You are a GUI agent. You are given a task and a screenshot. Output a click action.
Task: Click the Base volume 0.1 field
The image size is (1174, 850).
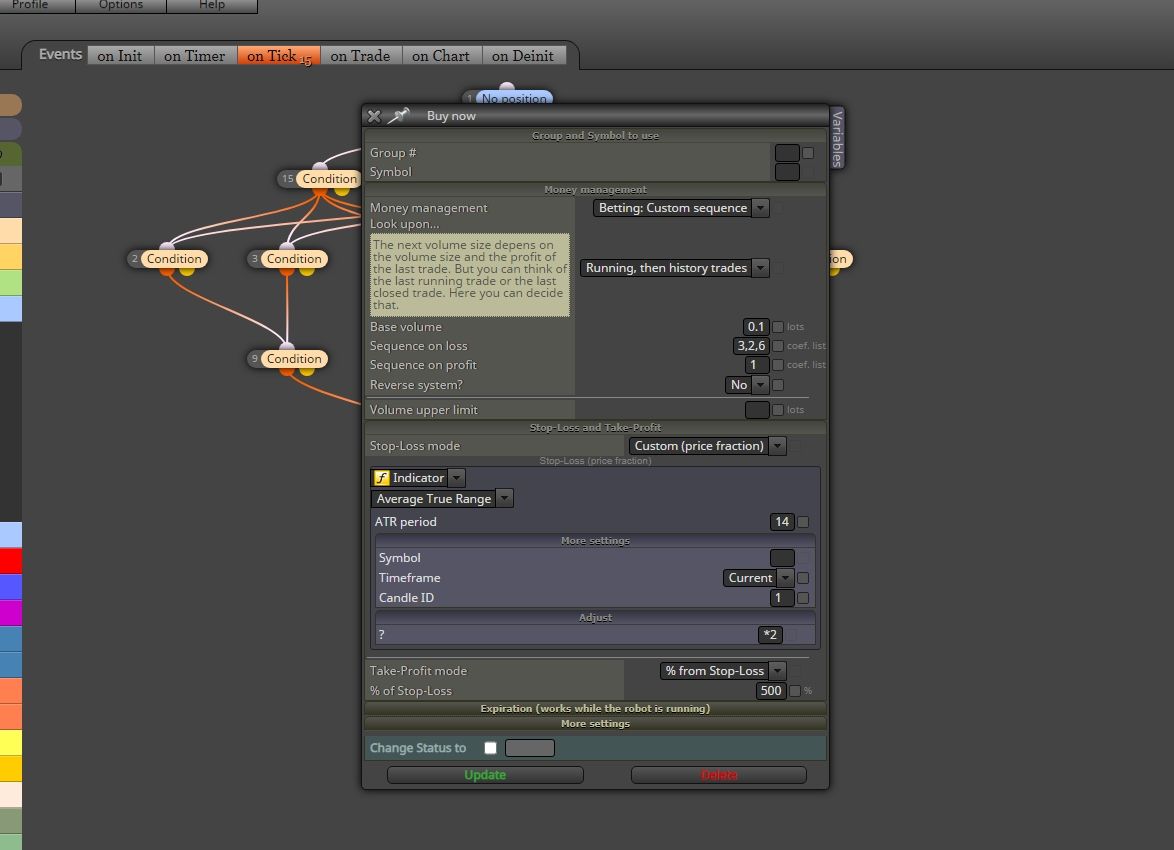[x=755, y=327]
